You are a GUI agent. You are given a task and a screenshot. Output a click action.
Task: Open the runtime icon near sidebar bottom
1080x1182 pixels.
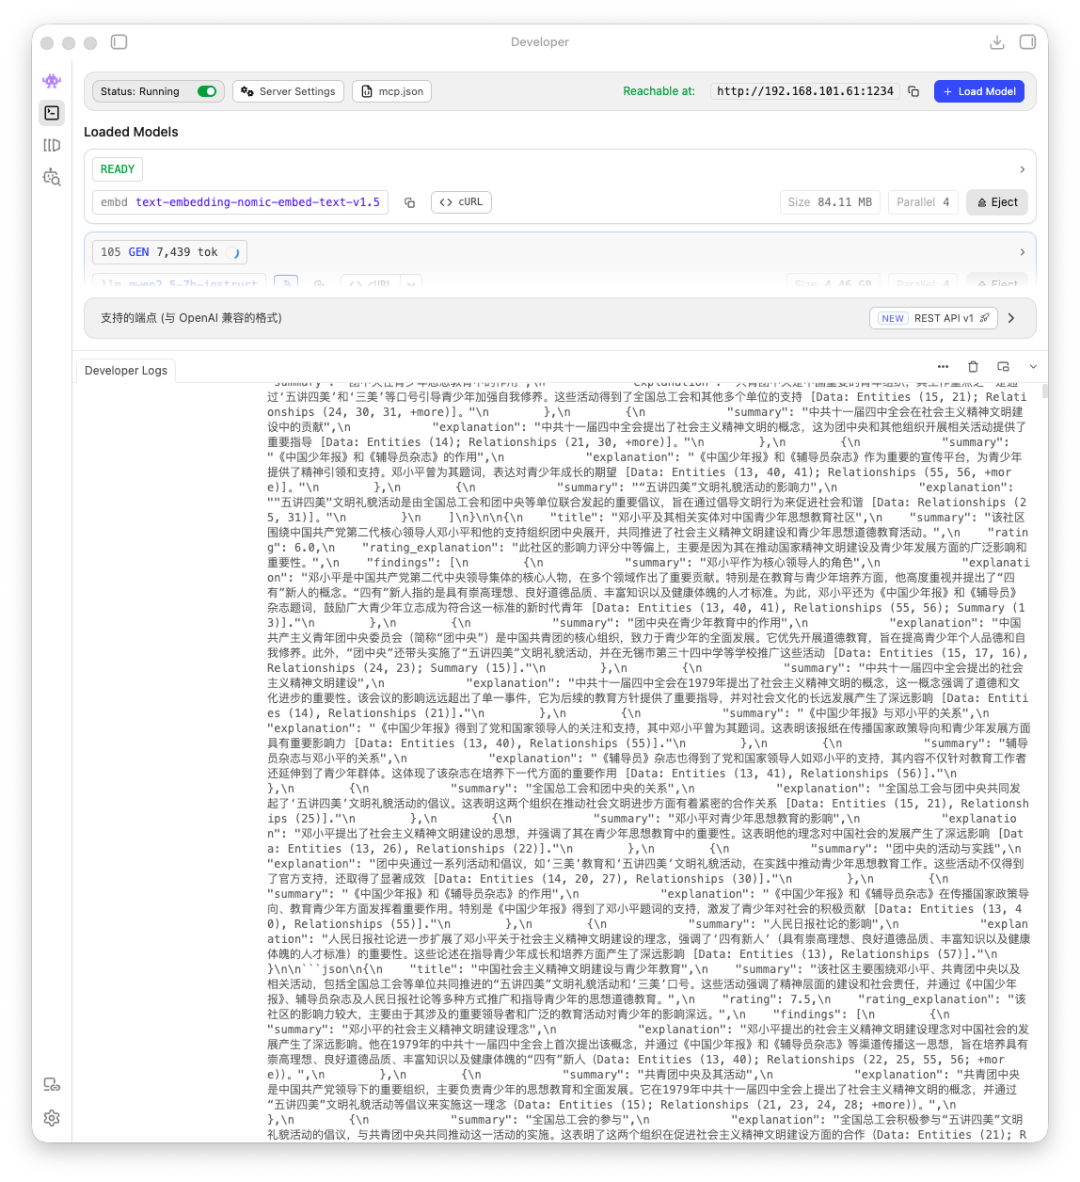(x=52, y=1085)
